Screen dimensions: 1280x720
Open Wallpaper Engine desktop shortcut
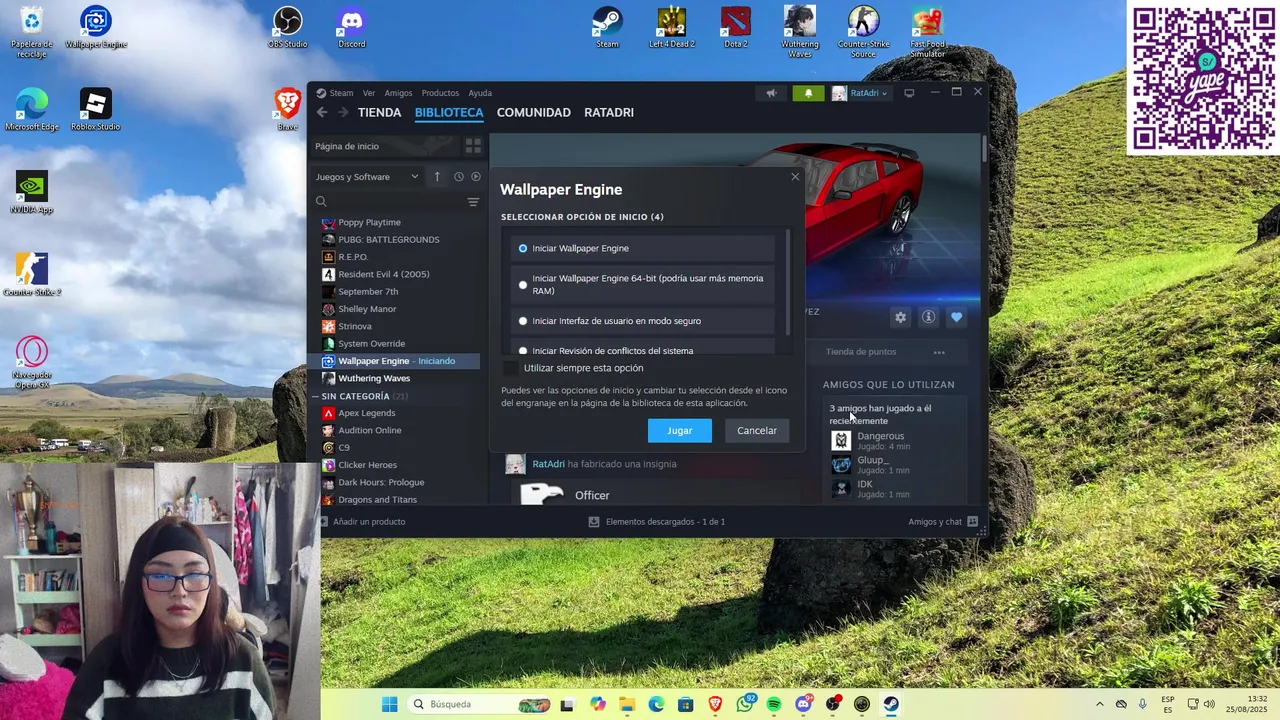point(96,28)
